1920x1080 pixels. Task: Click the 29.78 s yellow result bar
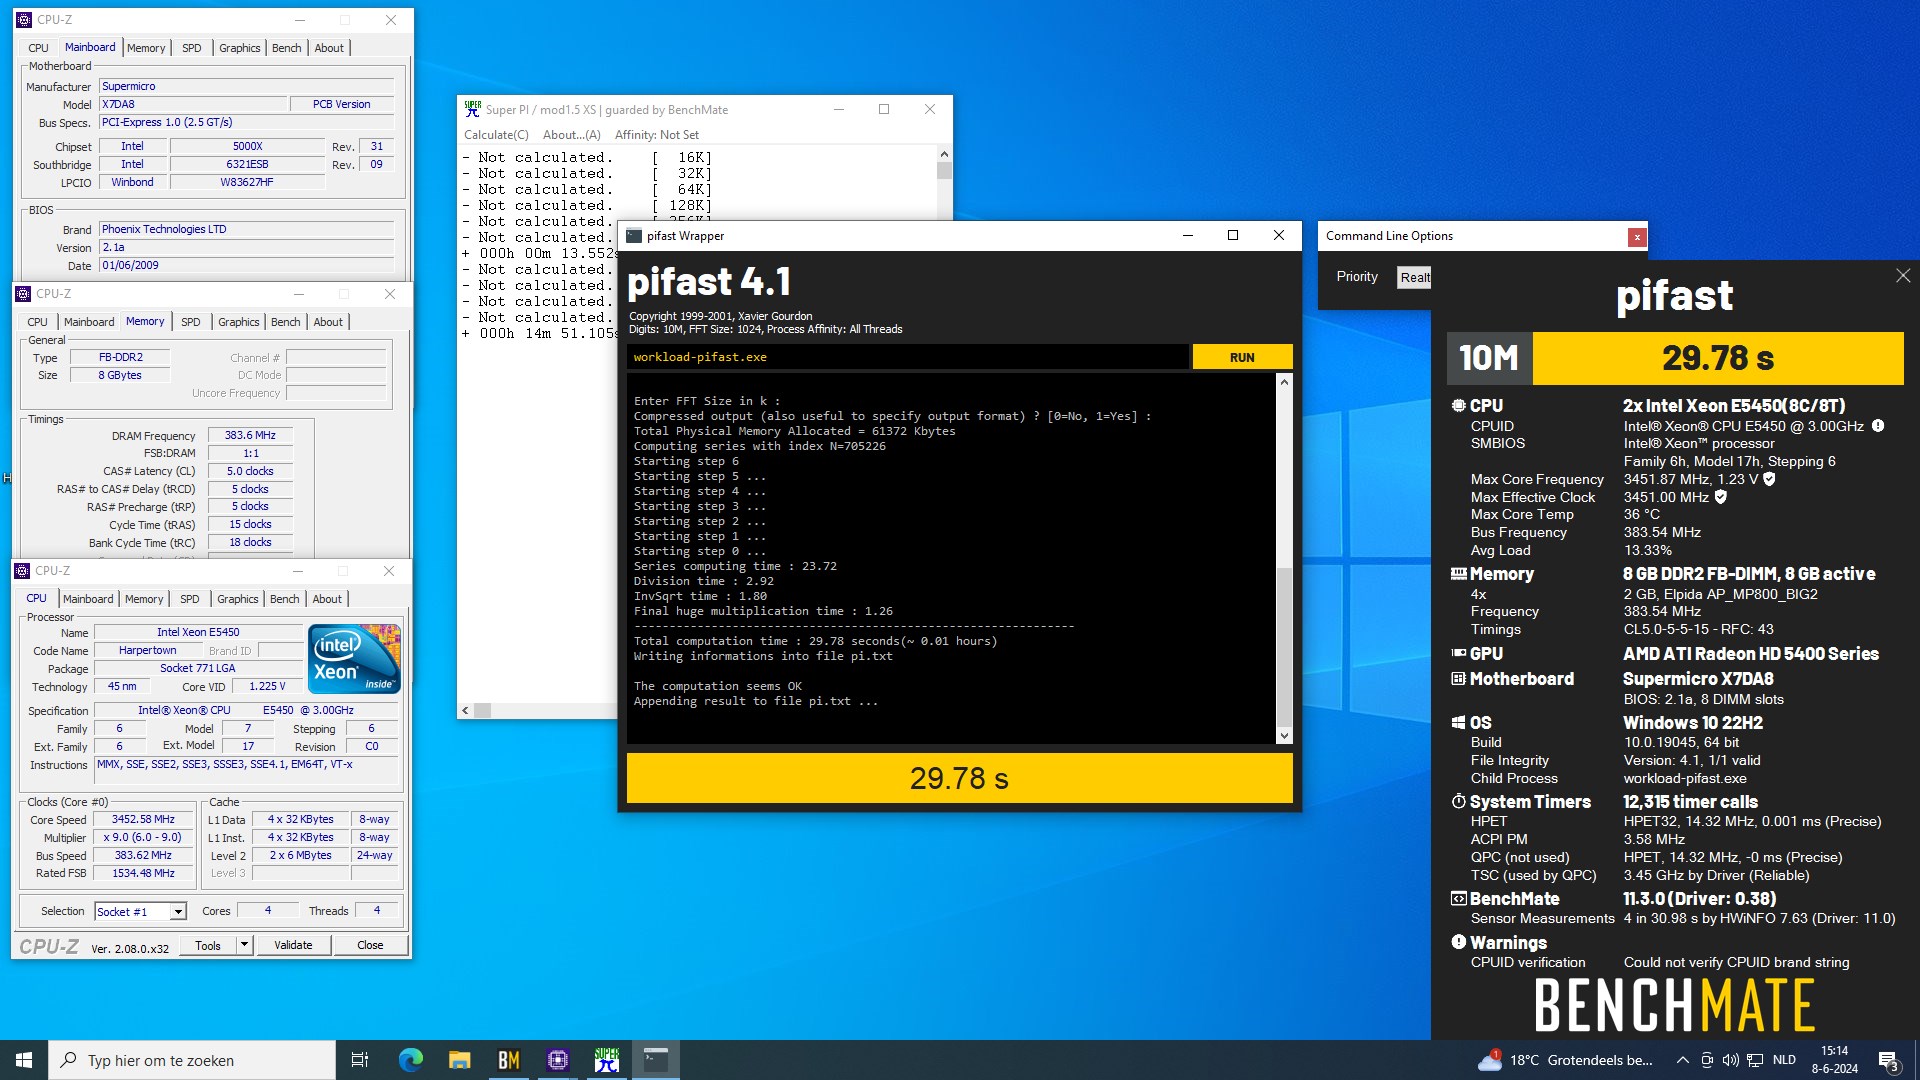(959, 778)
